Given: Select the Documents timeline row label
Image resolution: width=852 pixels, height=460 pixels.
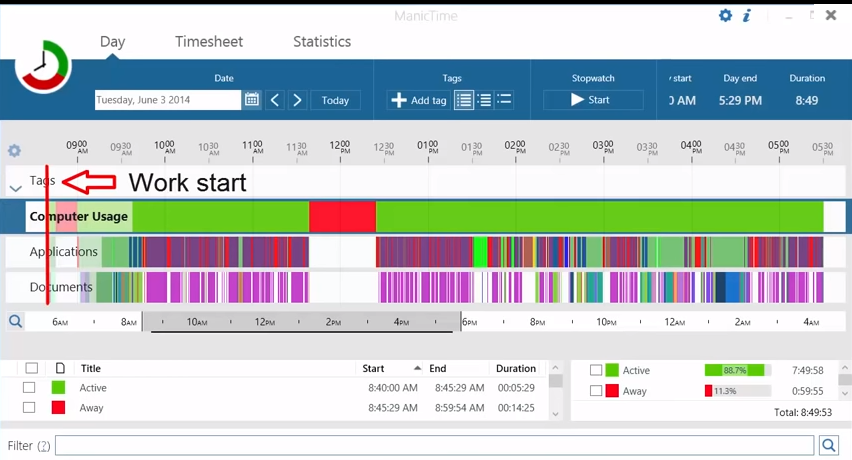Looking at the screenshot, I should pos(61,287).
